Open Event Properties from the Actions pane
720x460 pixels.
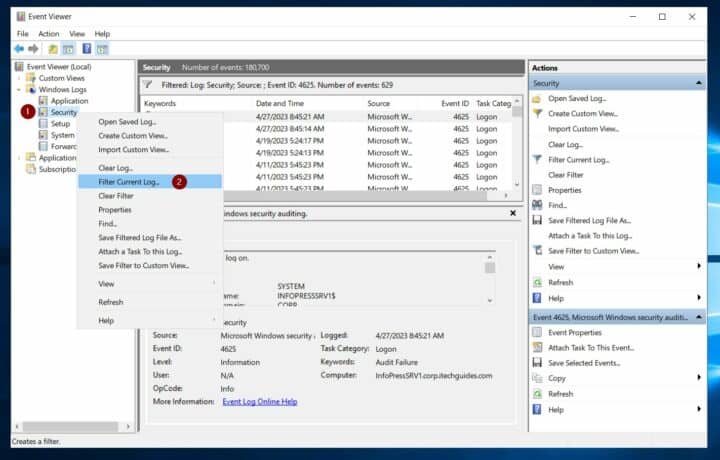click(x=574, y=332)
